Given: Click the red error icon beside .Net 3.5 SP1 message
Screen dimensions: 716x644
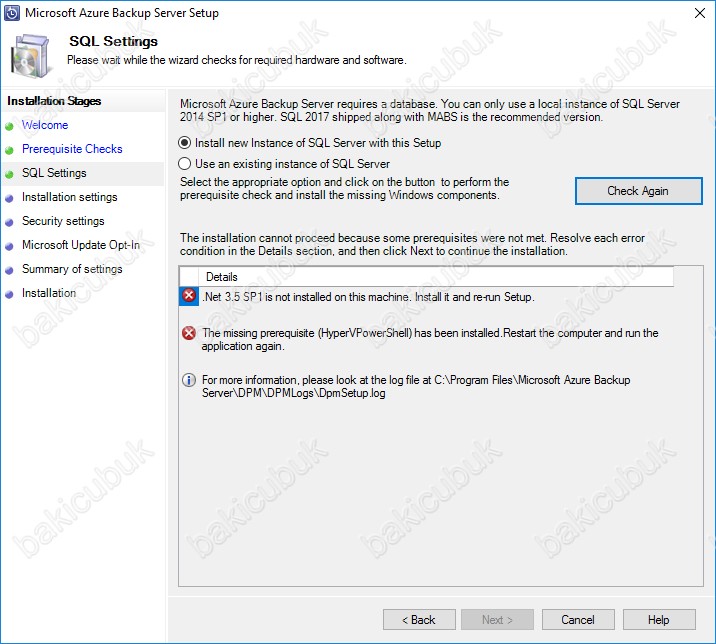Looking at the screenshot, I should point(189,296).
